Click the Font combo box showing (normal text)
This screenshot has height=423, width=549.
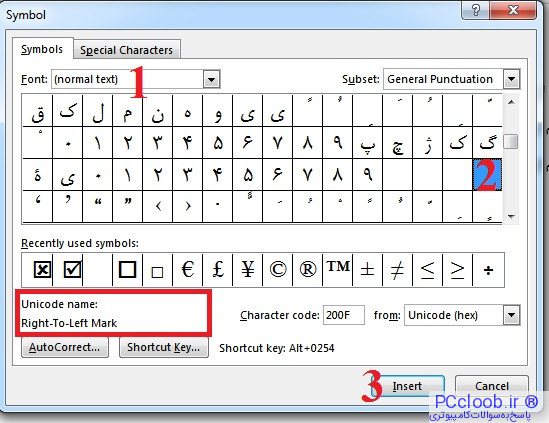(x=135, y=79)
